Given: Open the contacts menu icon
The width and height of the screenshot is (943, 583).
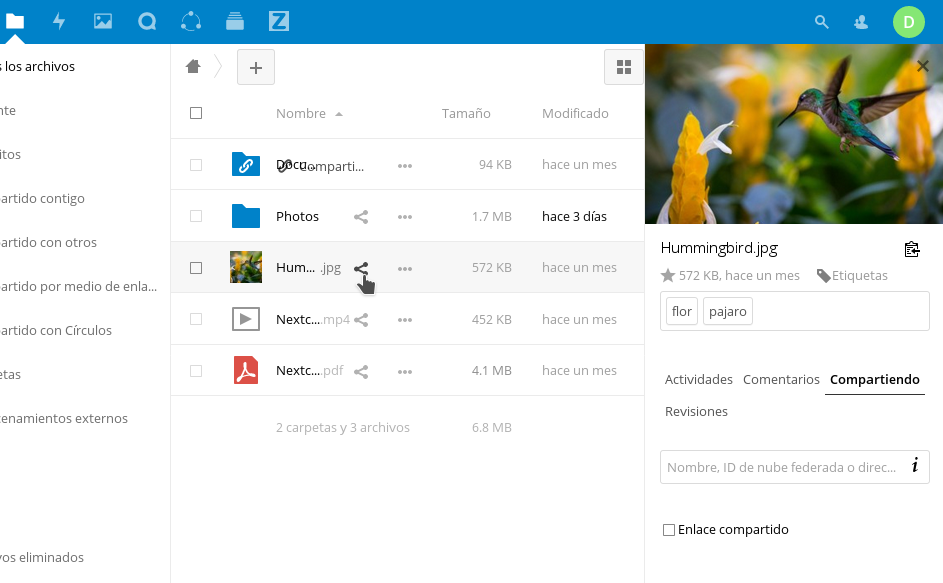Looking at the screenshot, I should [861, 22].
